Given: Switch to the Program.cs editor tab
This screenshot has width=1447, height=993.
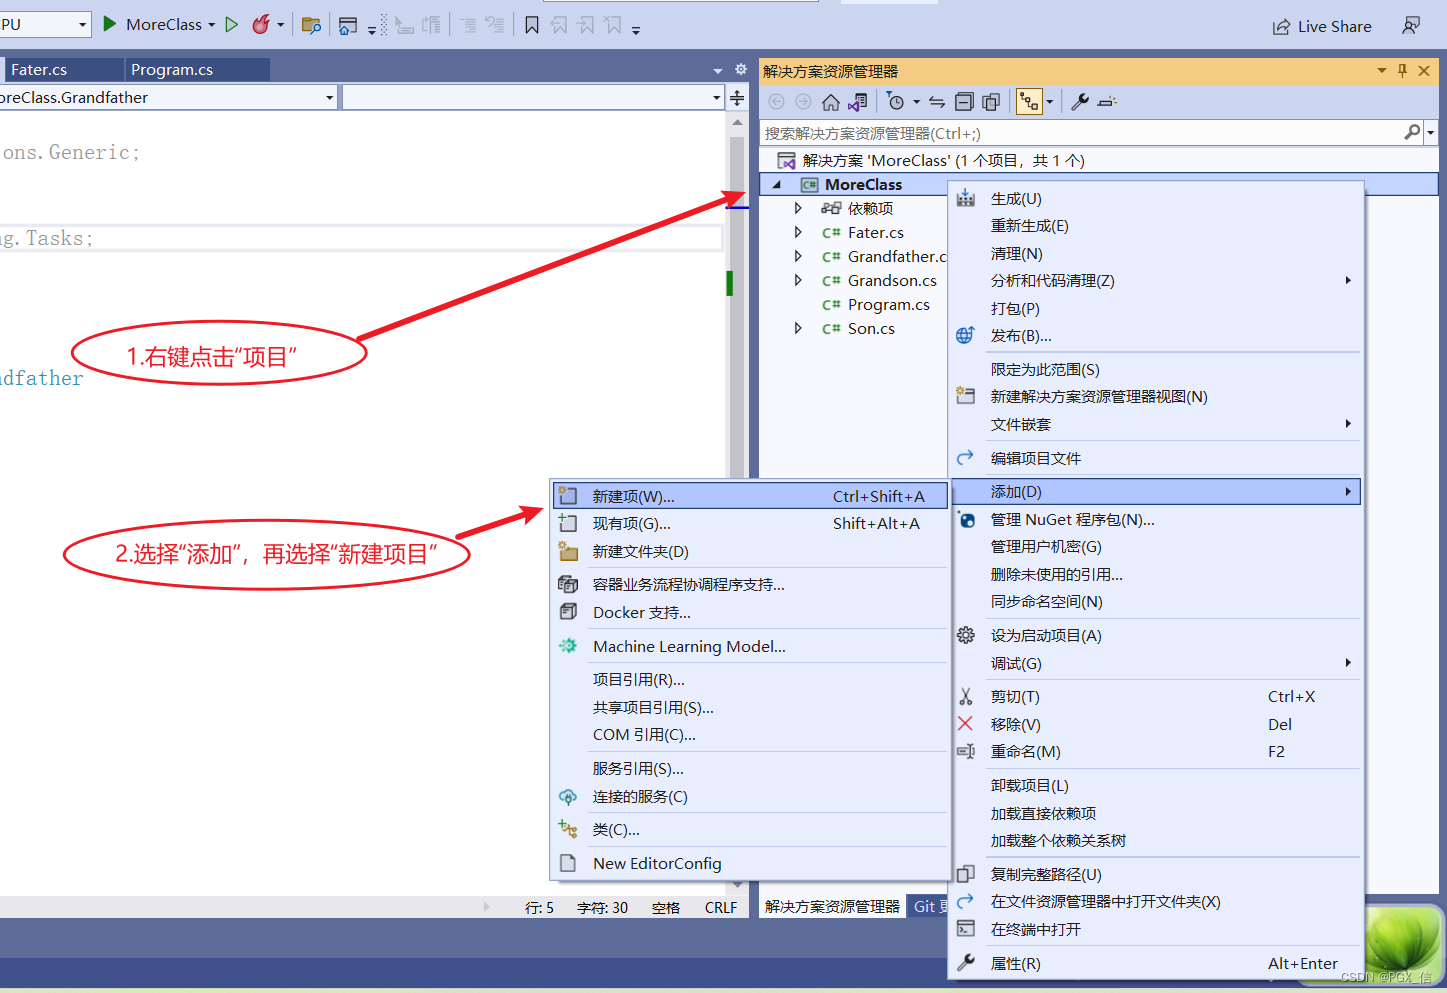Looking at the screenshot, I should [x=197, y=69].
